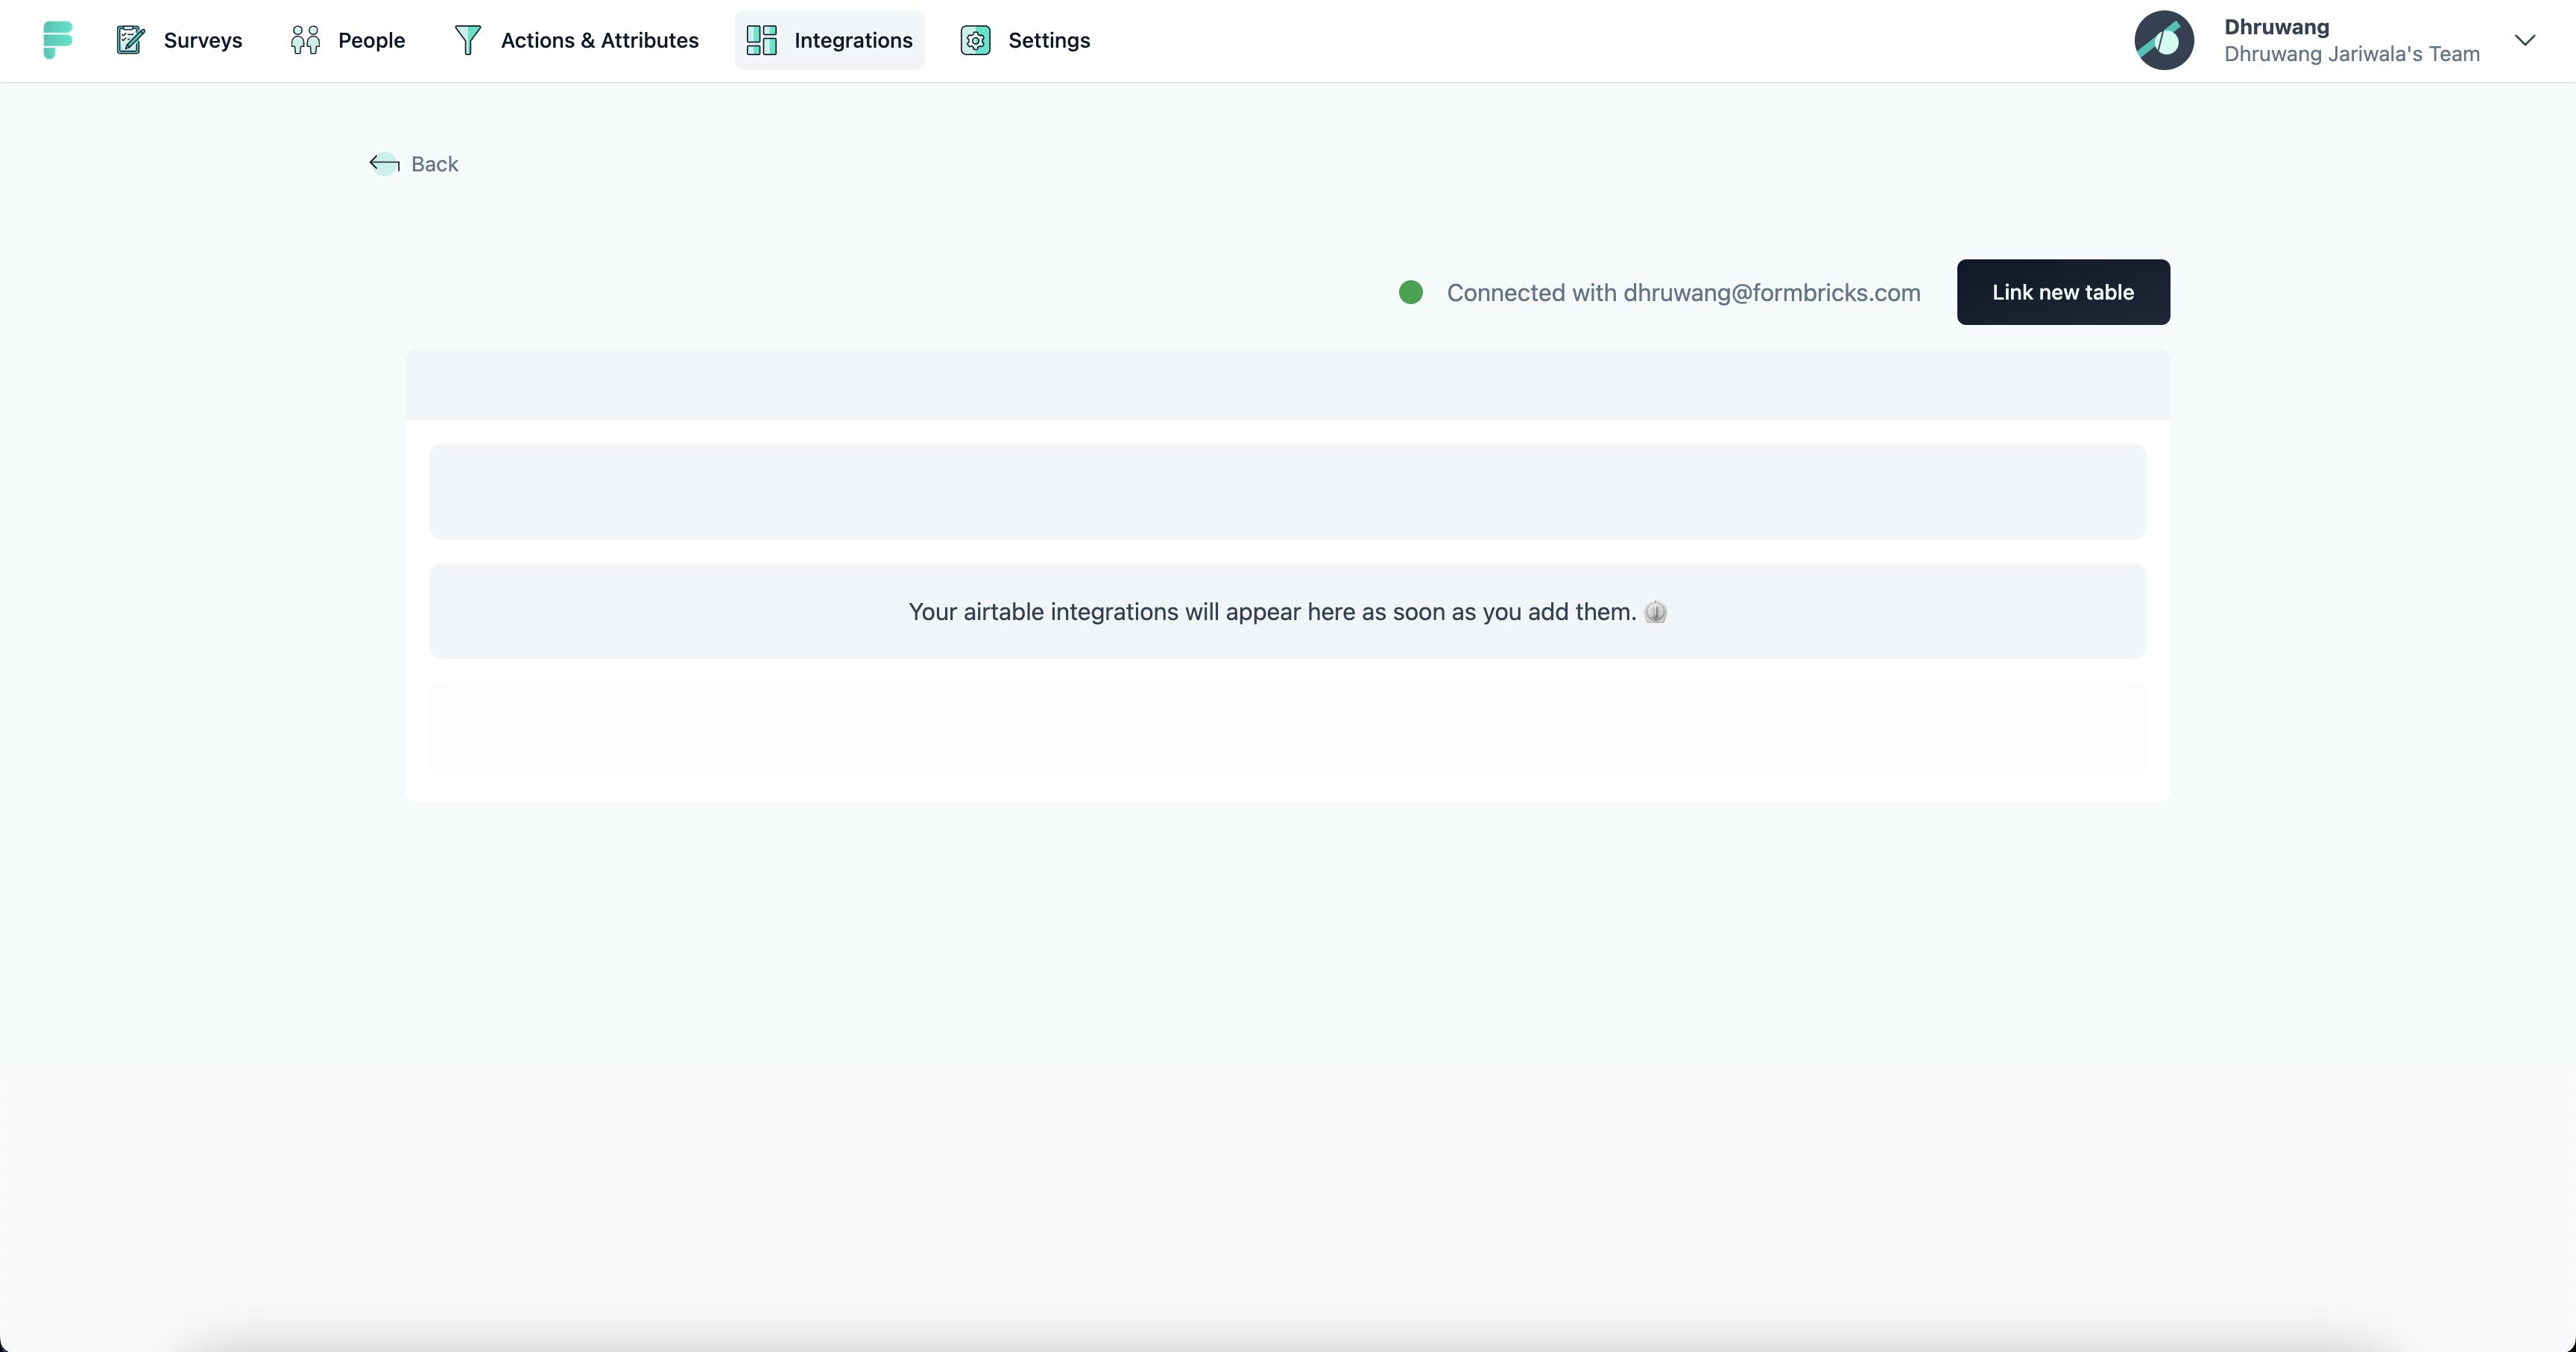Go to the People tab
Screen dimensions: 2576x1352
coord(348,40)
